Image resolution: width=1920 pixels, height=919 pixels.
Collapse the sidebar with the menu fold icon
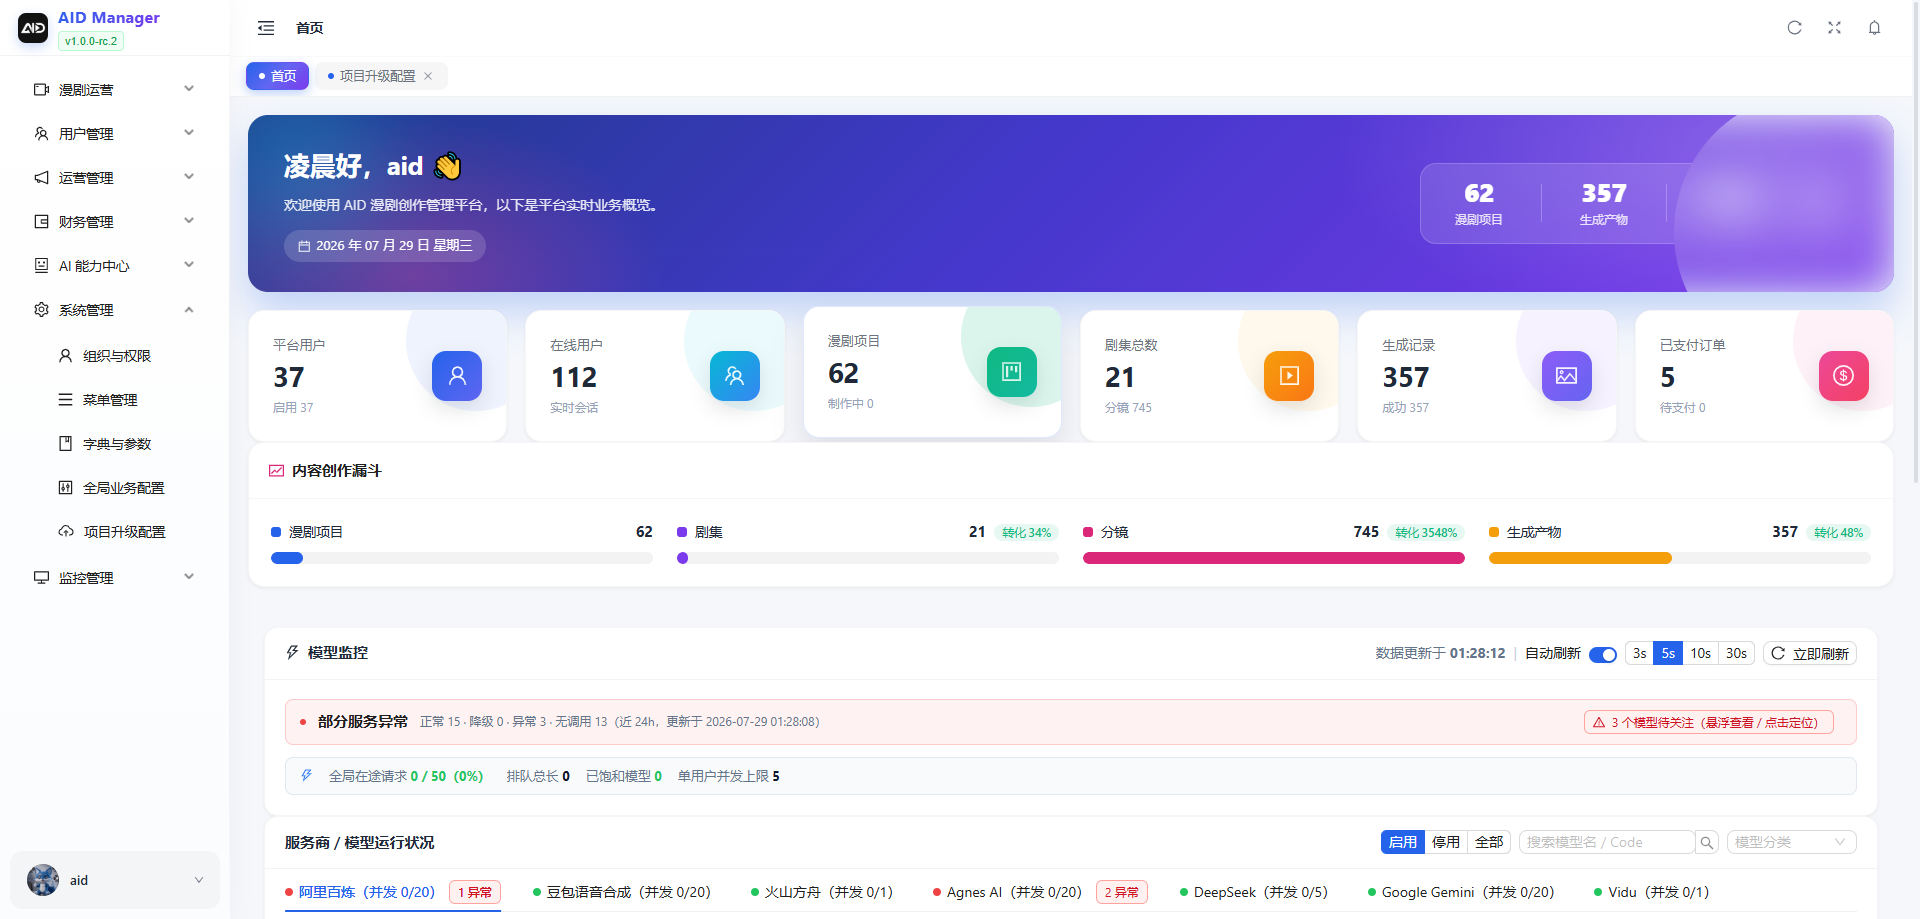point(266,28)
